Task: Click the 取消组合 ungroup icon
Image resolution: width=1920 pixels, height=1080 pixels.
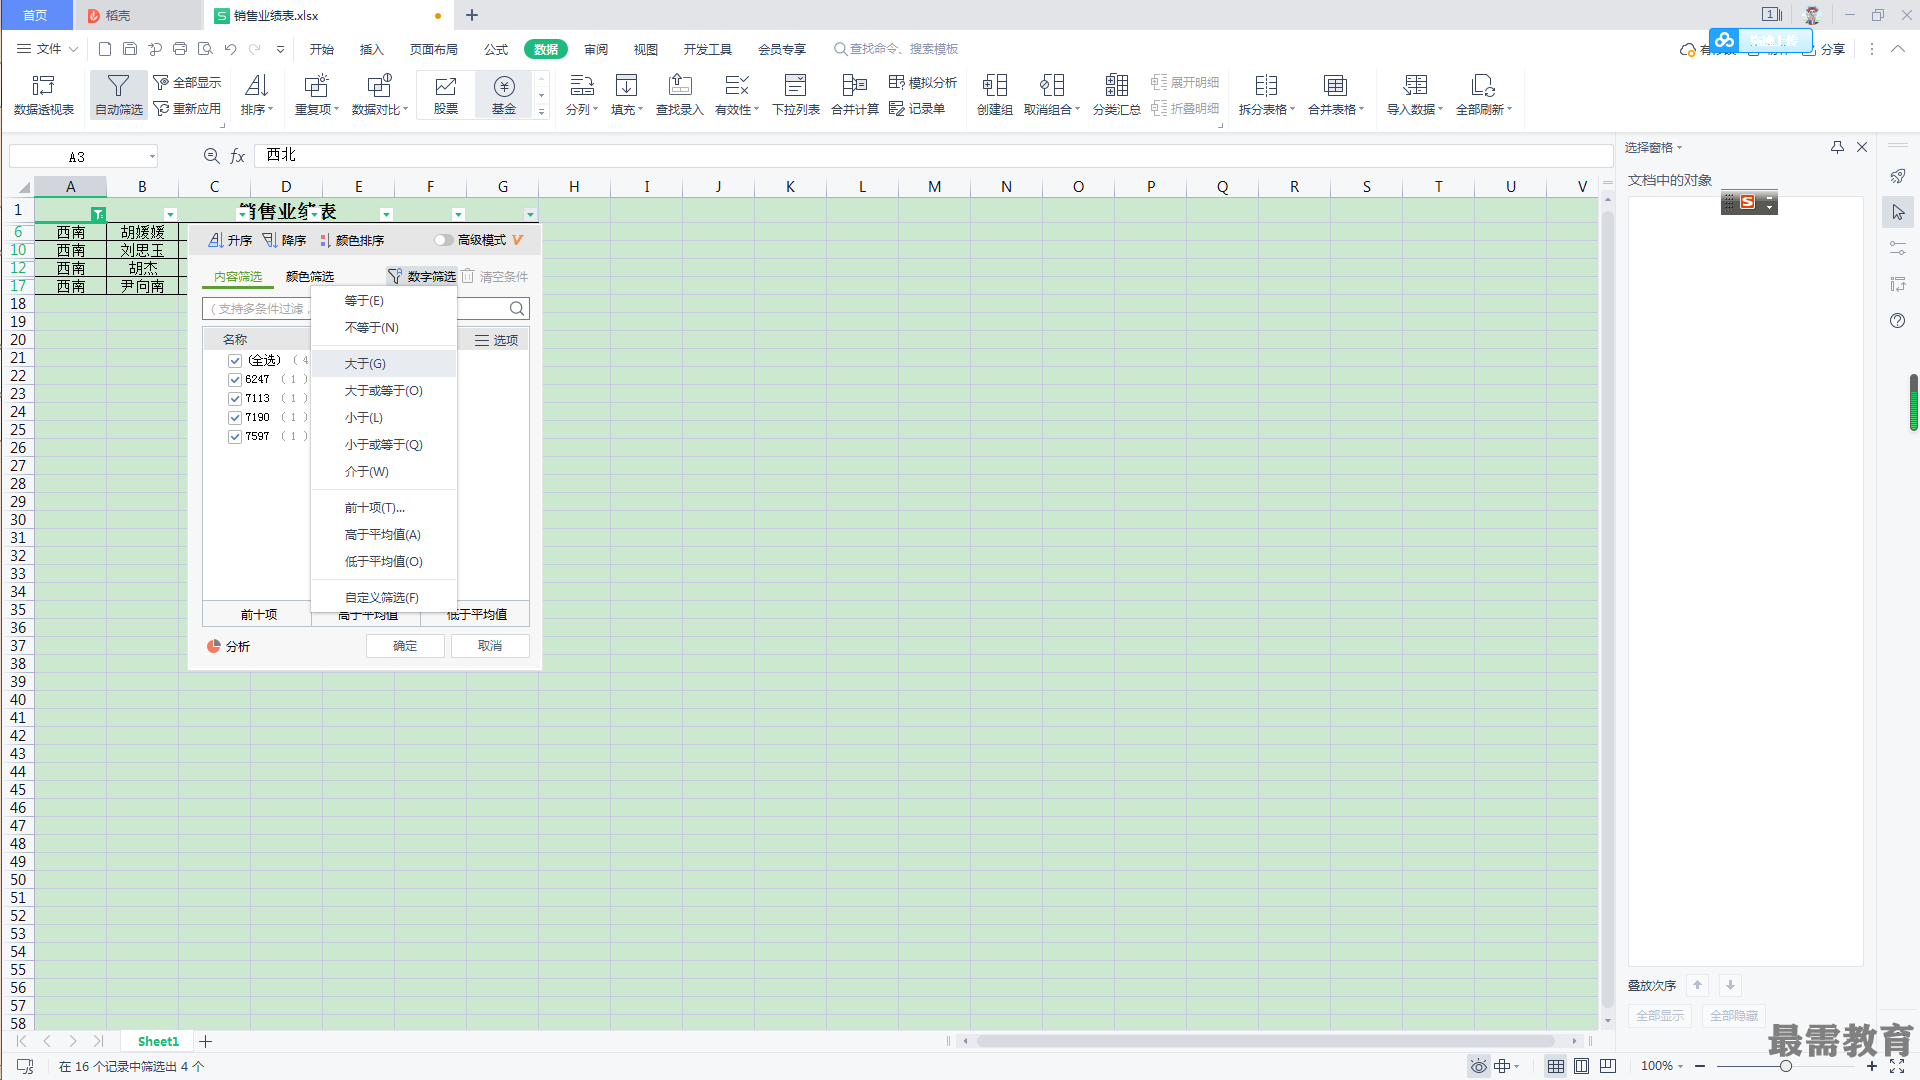Action: [1052, 95]
